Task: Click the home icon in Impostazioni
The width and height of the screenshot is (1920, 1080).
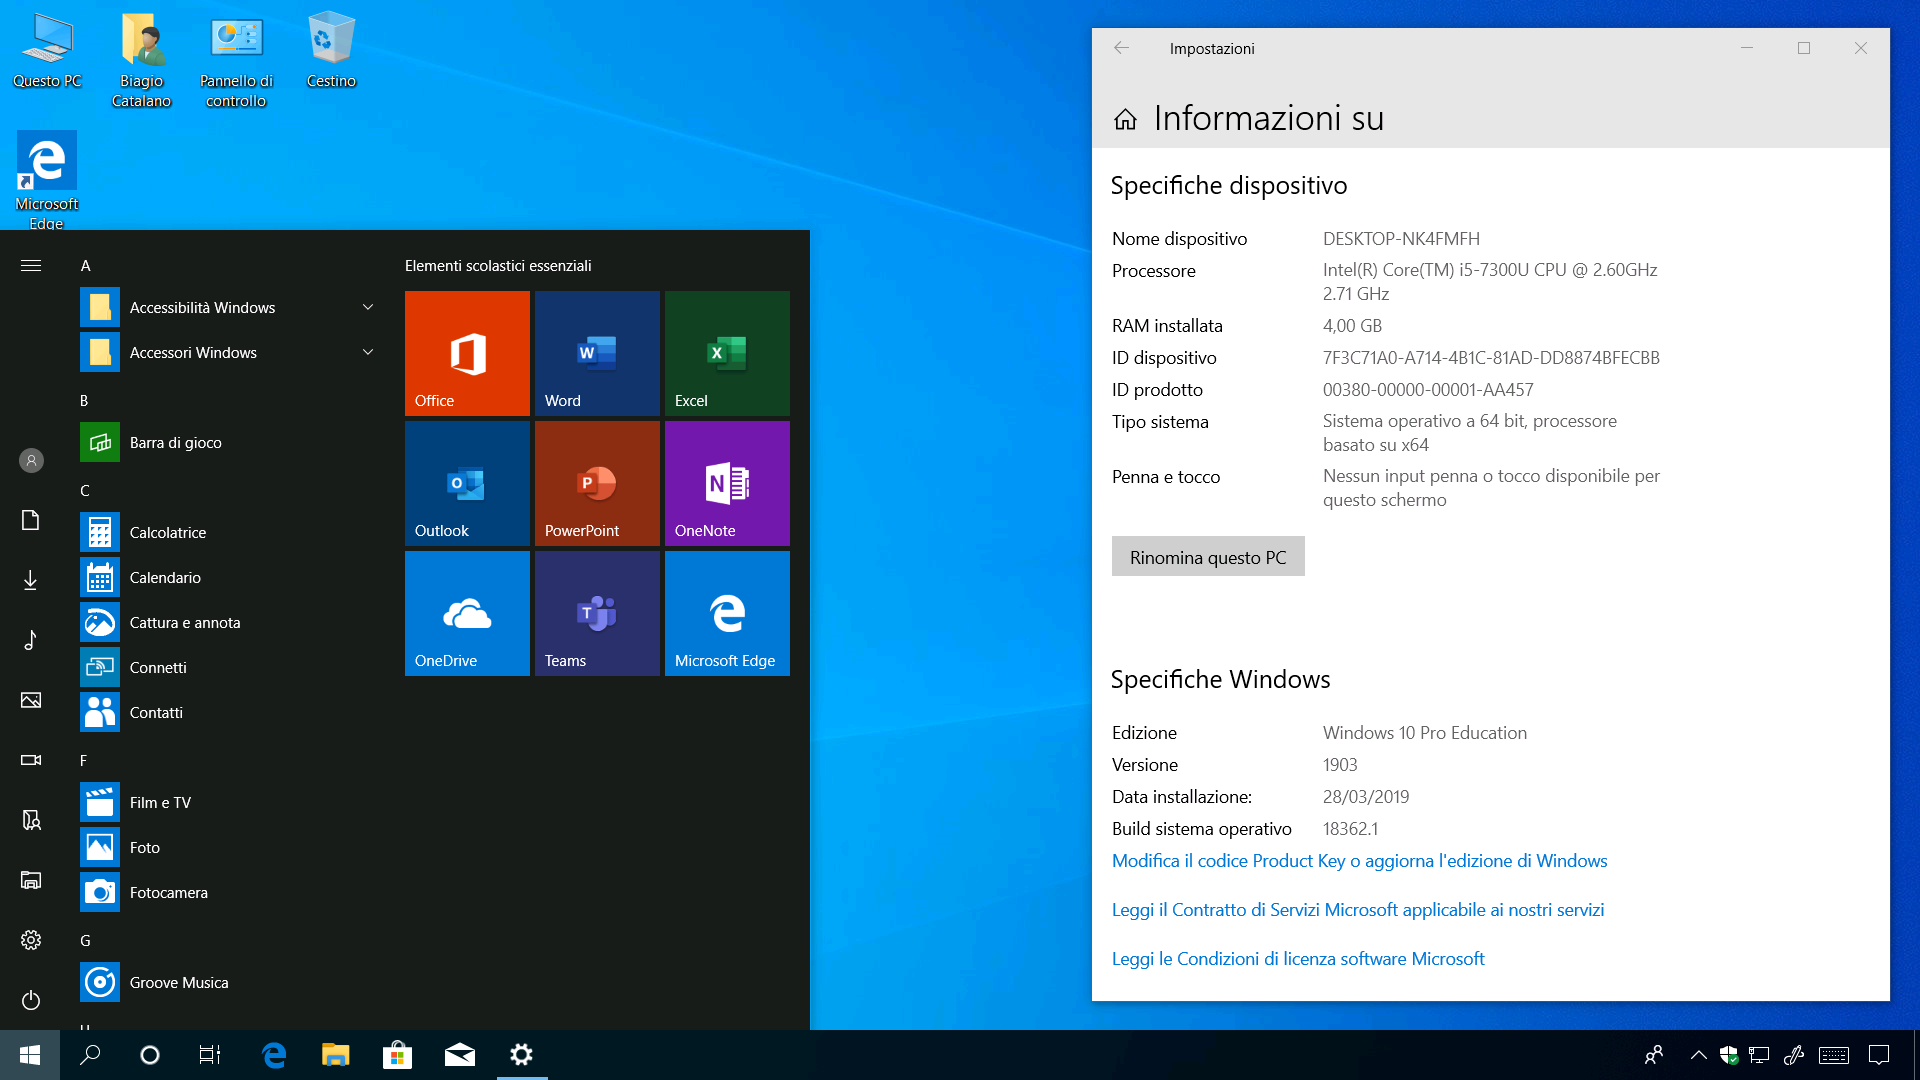Action: point(1125,120)
